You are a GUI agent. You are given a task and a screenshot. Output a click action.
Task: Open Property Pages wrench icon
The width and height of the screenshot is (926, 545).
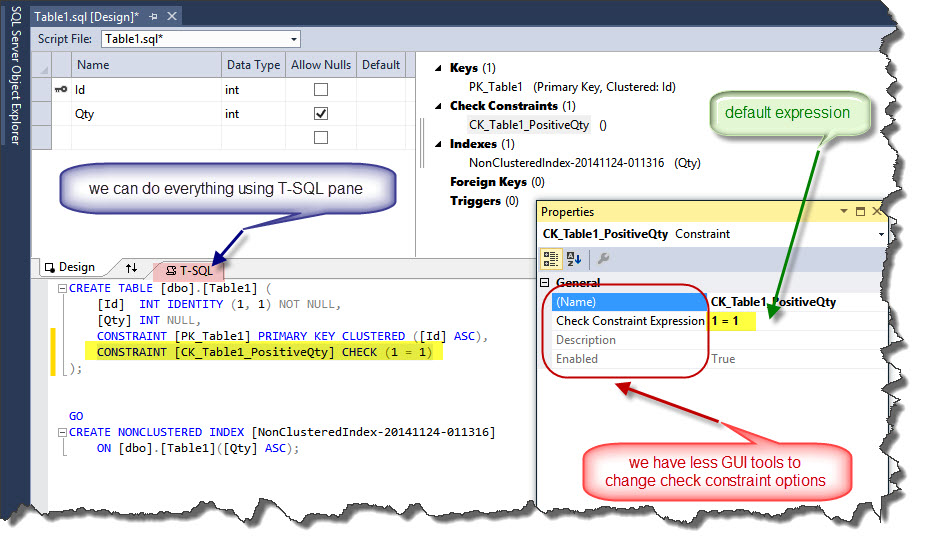point(603,258)
